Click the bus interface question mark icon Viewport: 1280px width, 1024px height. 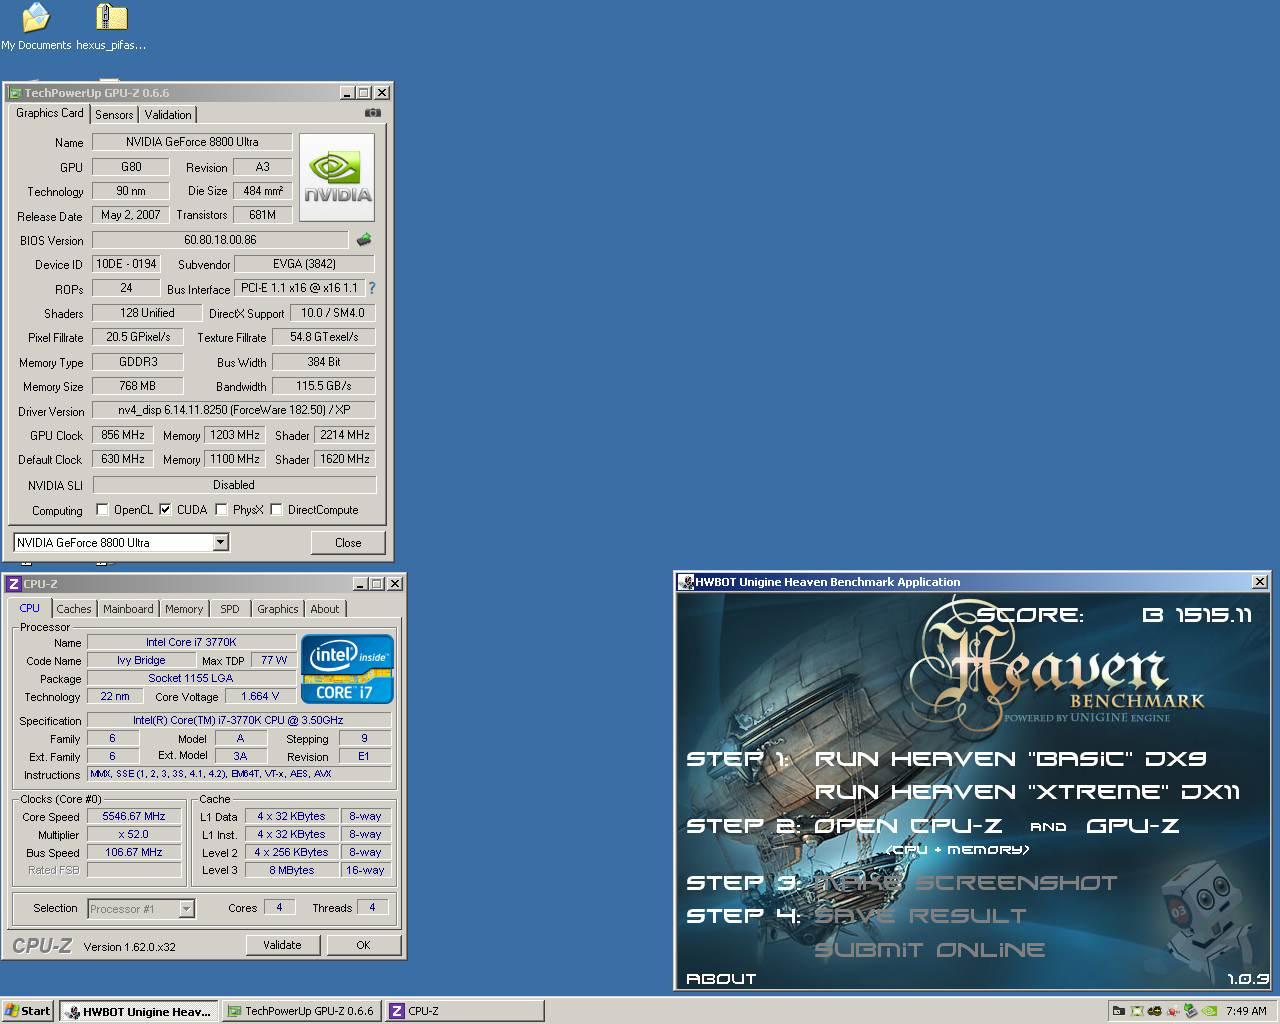pos(372,288)
